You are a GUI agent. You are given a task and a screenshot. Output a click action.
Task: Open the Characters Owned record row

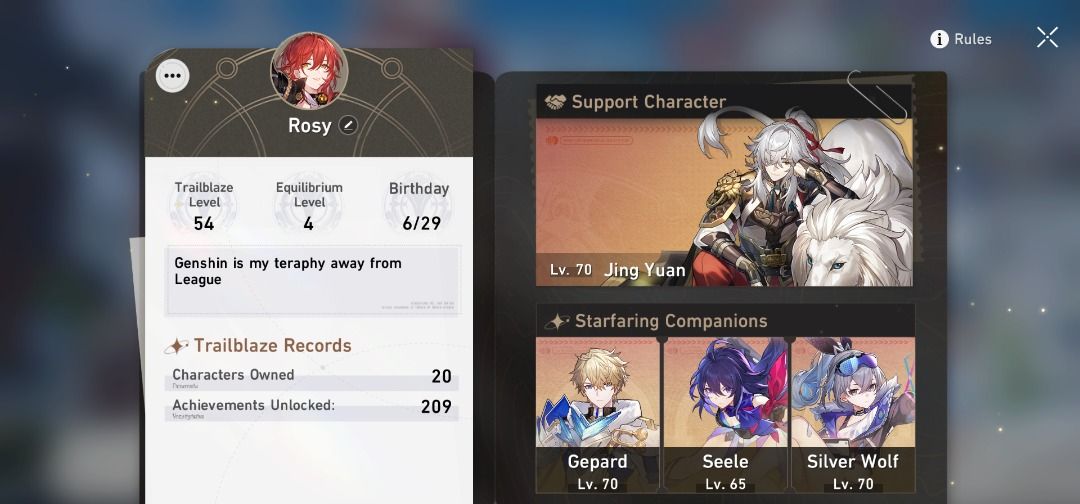click(312, 377)
